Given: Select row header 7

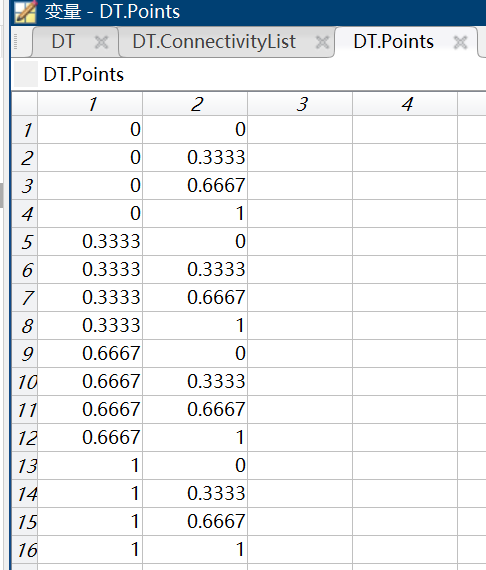Looking at the screenshot, I should (x=25, y=298).
